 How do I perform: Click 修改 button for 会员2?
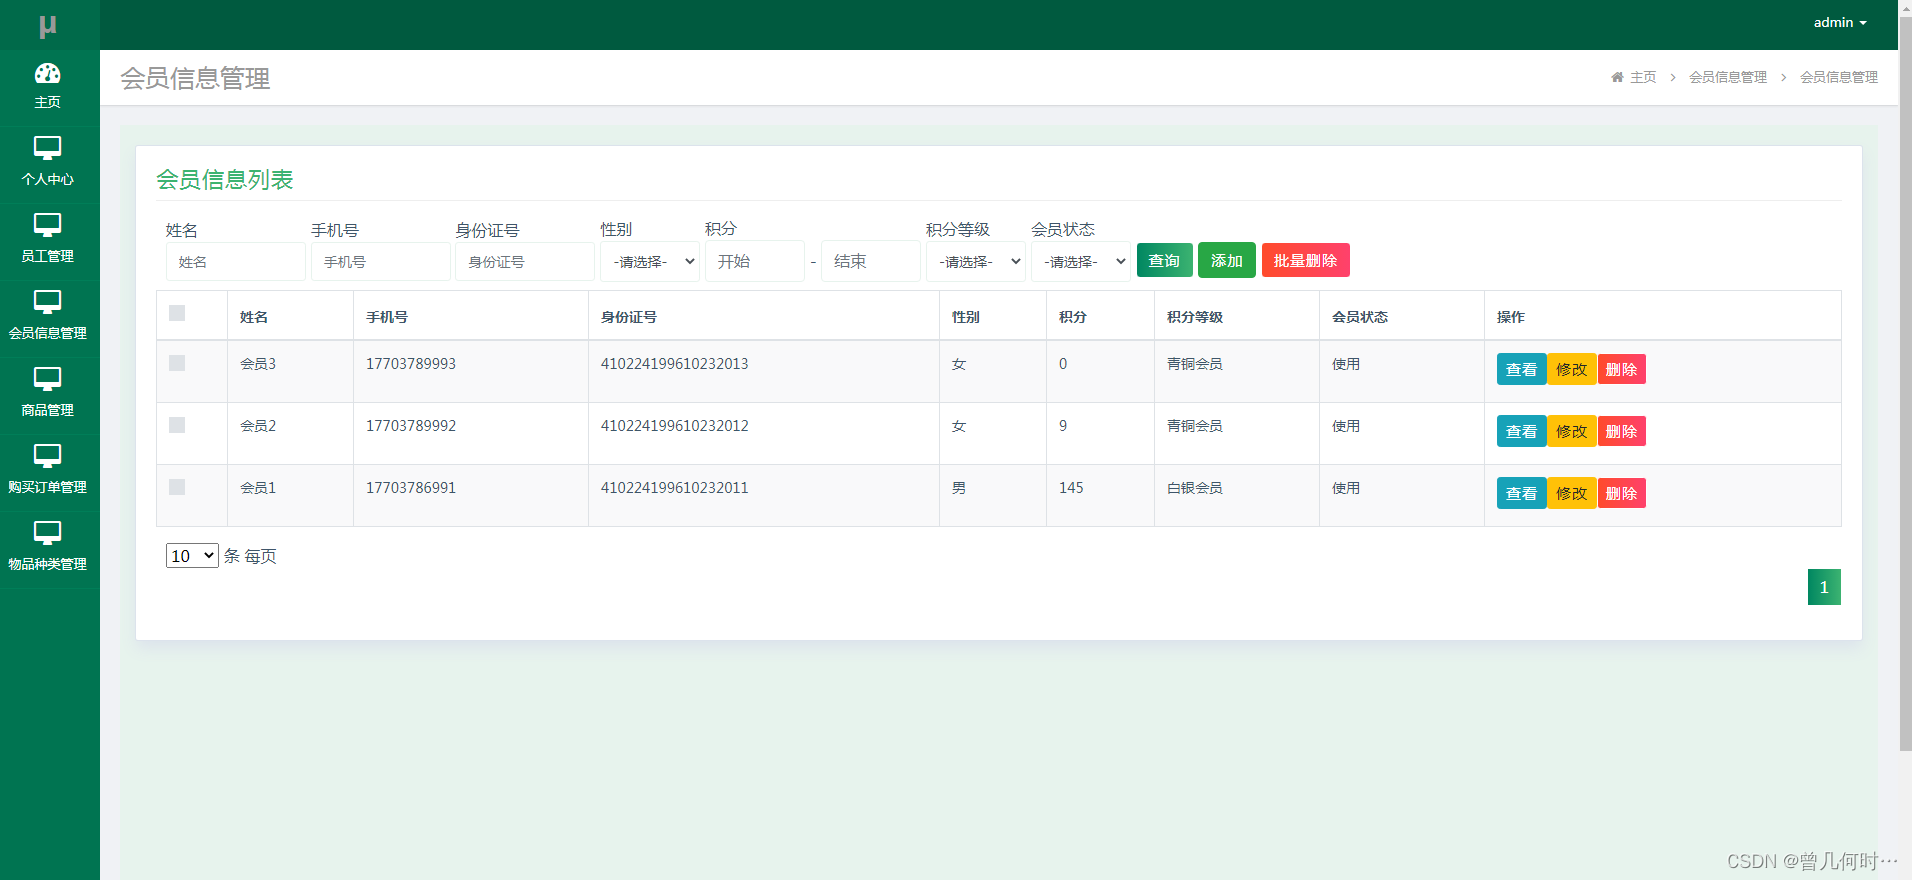[1571, 431]
